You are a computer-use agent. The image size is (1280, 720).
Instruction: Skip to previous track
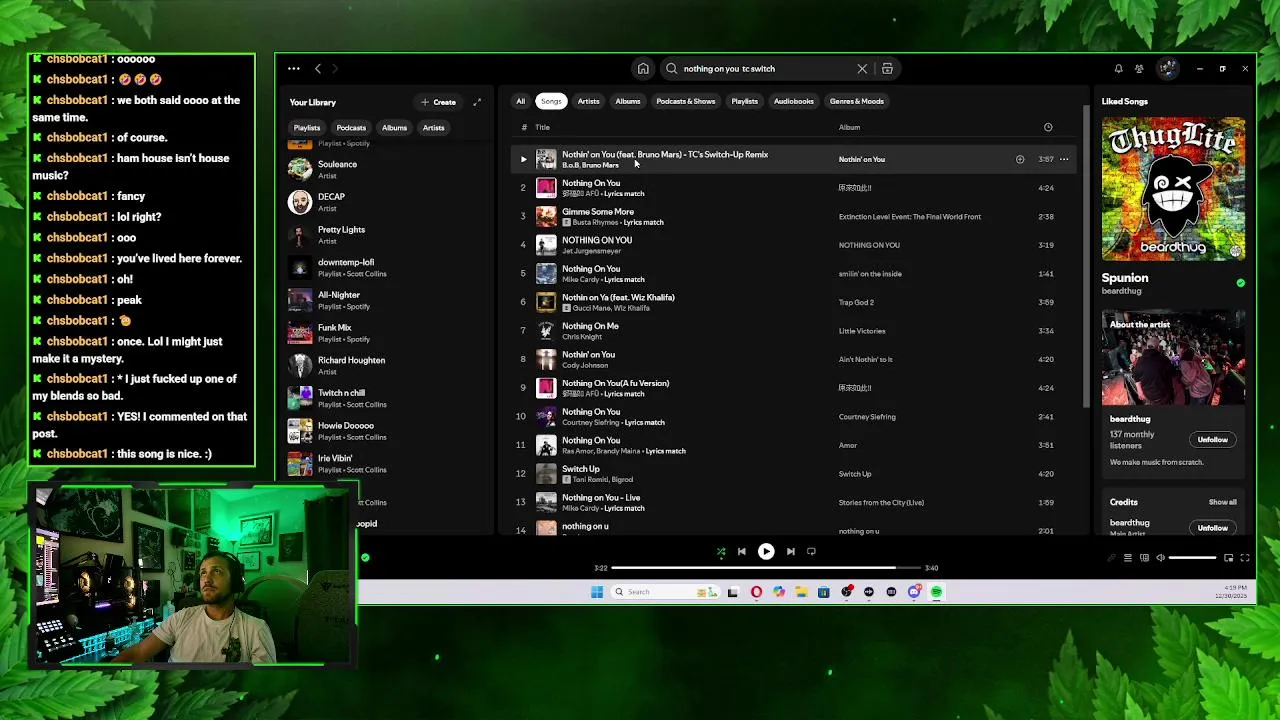[x=741, y=551]
